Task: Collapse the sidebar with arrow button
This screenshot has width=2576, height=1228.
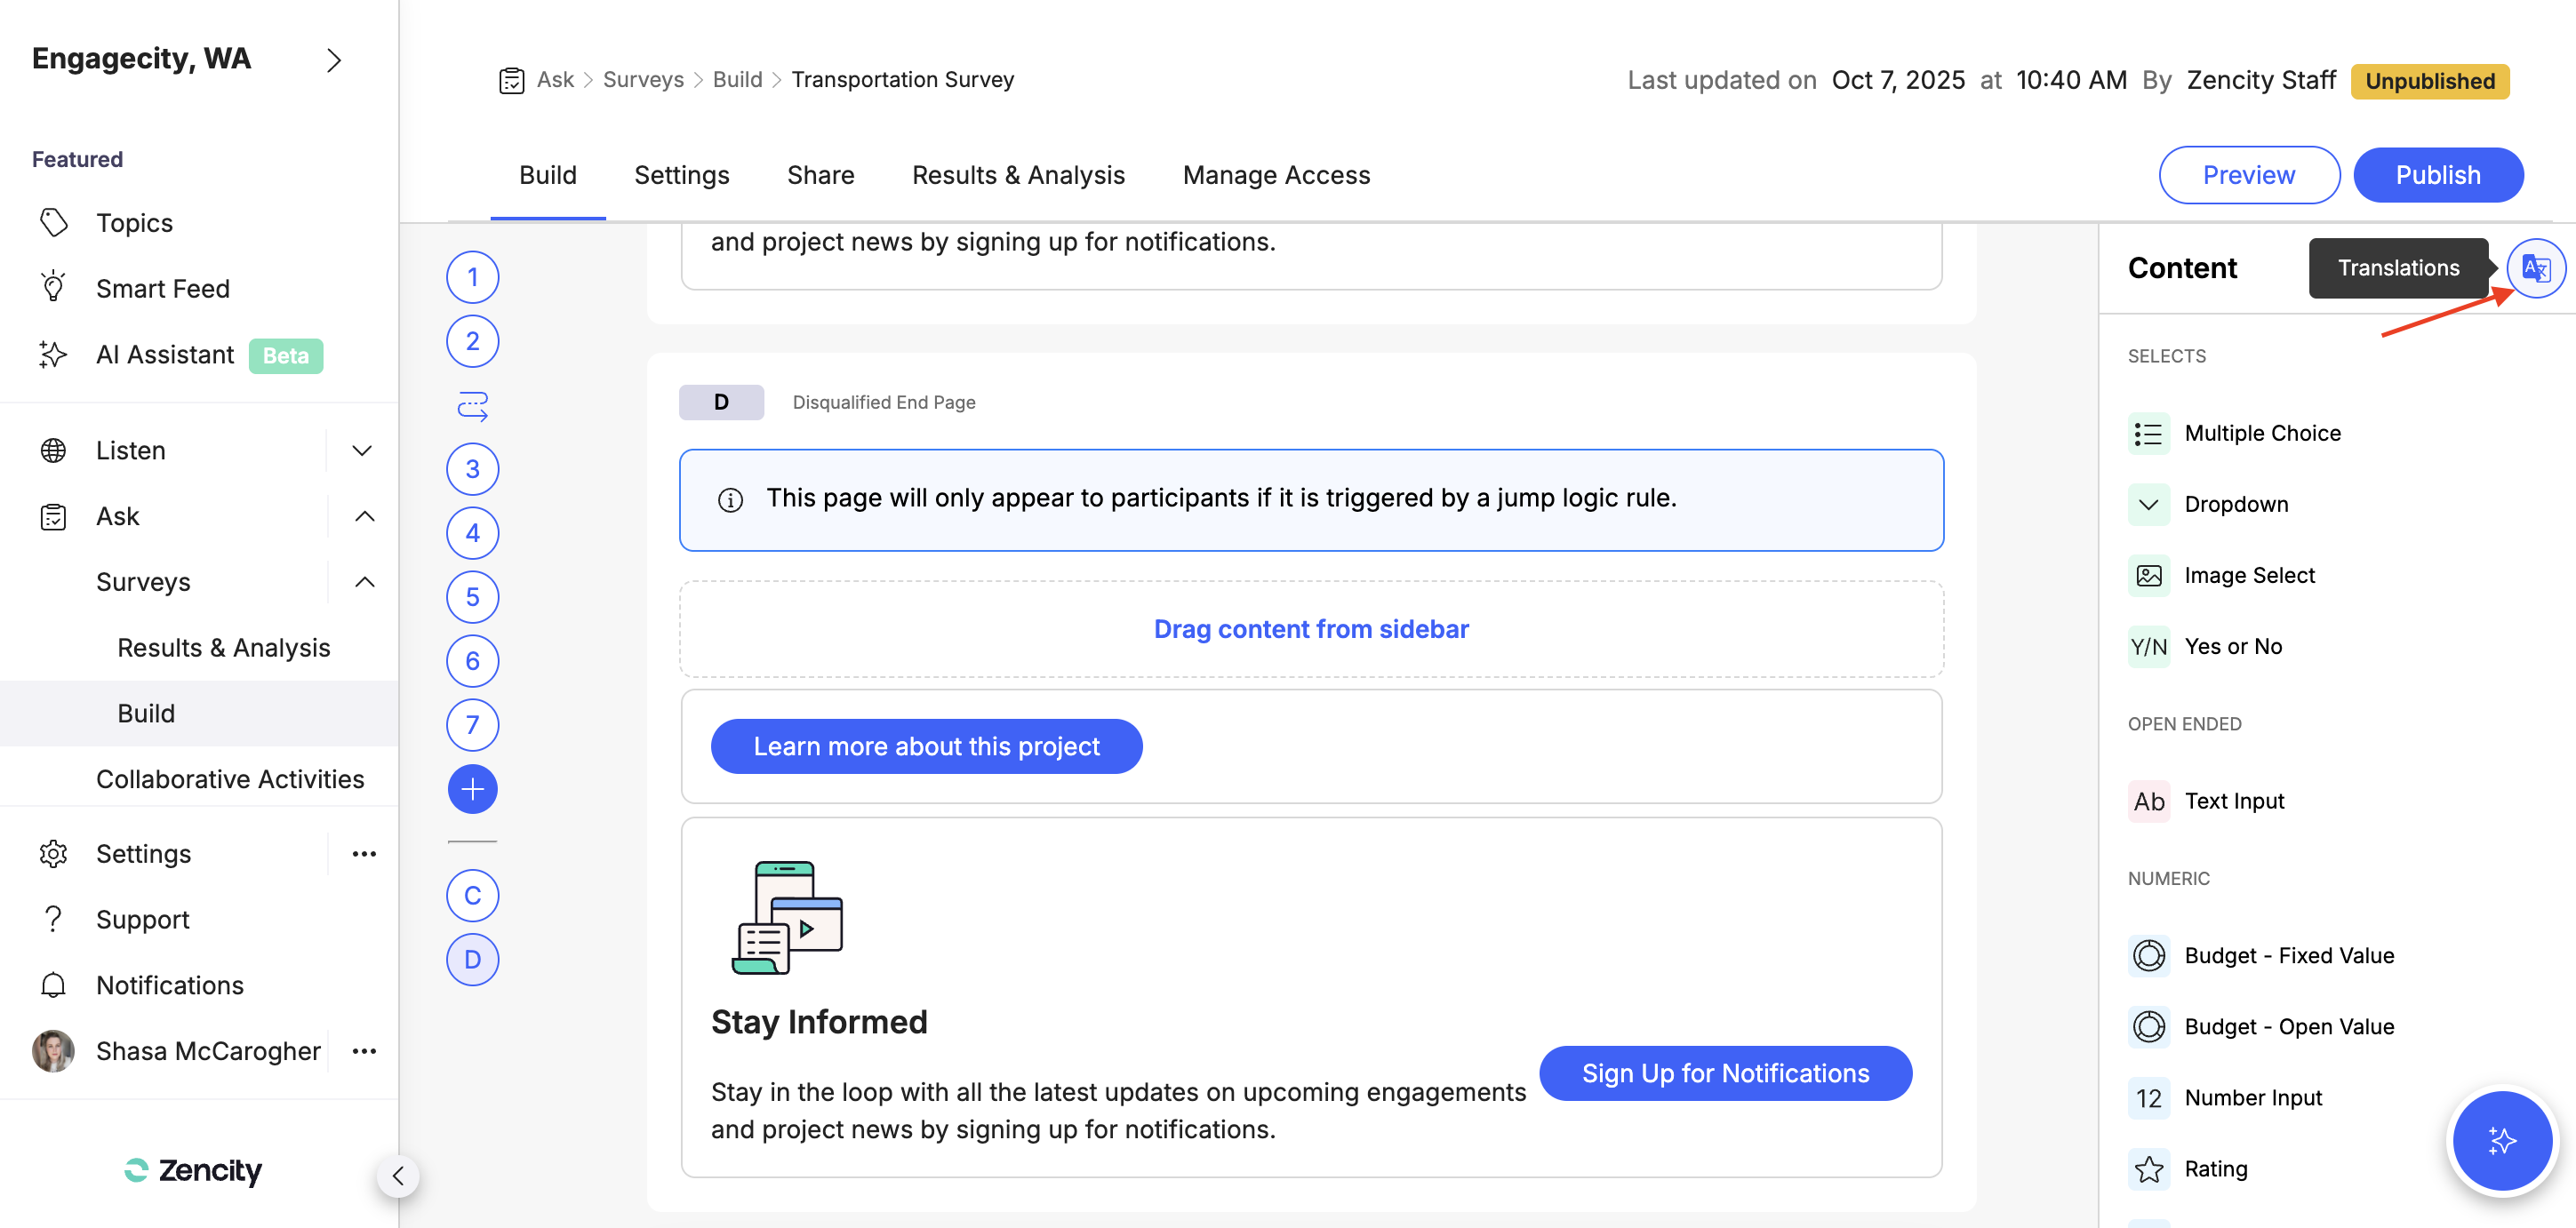Action: coord(398,1176)
